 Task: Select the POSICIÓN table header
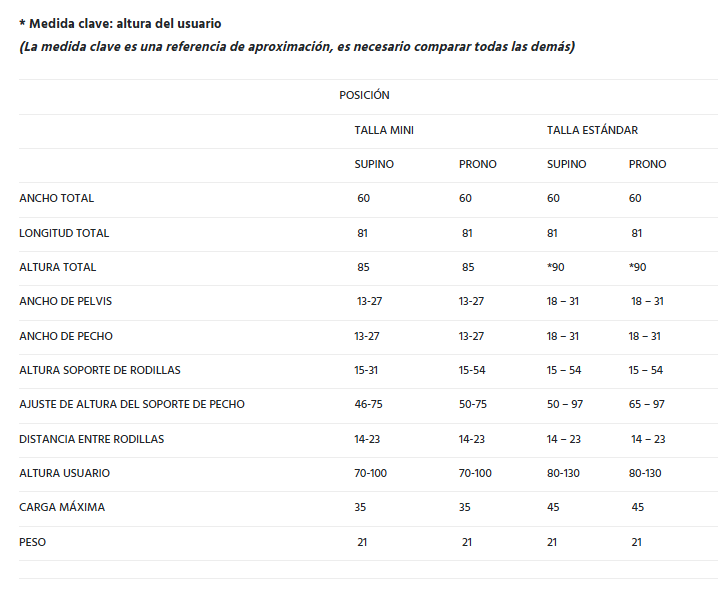point(364,96)
